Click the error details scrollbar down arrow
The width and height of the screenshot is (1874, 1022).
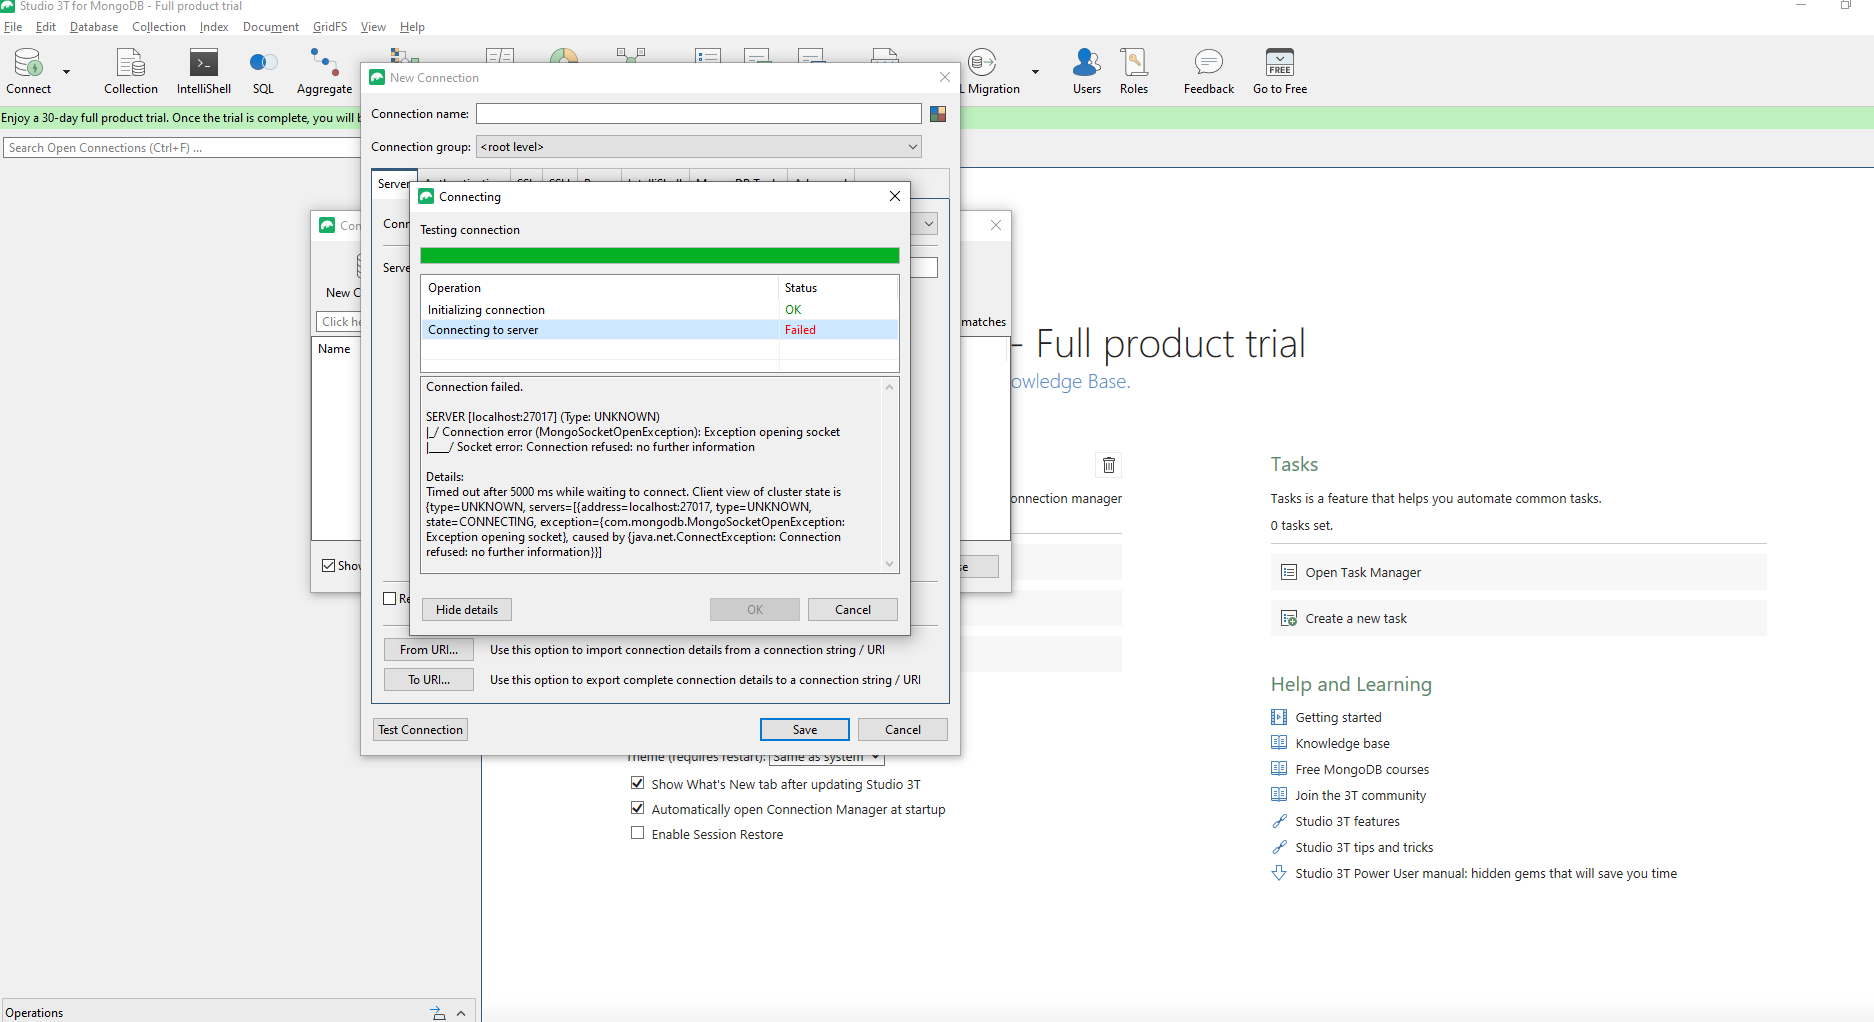[890, 564]
